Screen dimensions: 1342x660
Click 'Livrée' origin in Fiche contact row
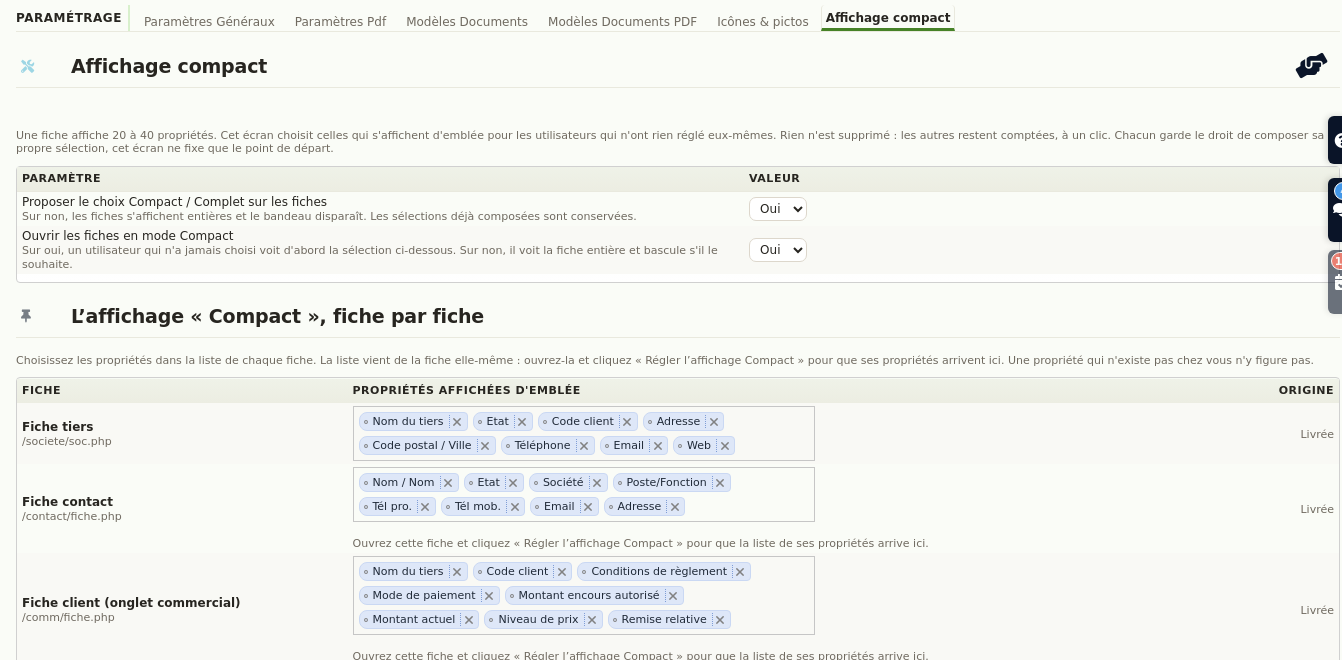pos(1317,509)
